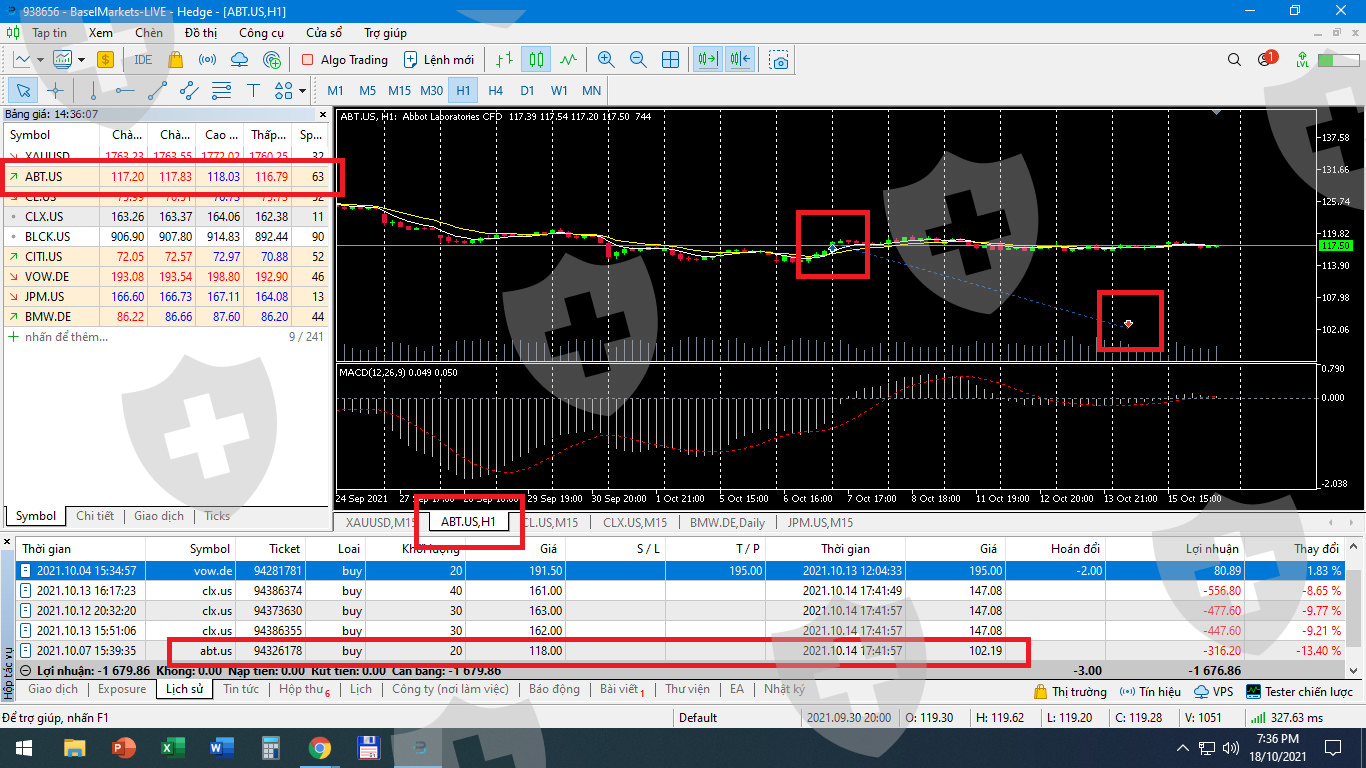Open the market shopping bag icon
This screenshot has height=768, width=1366.
176,60
